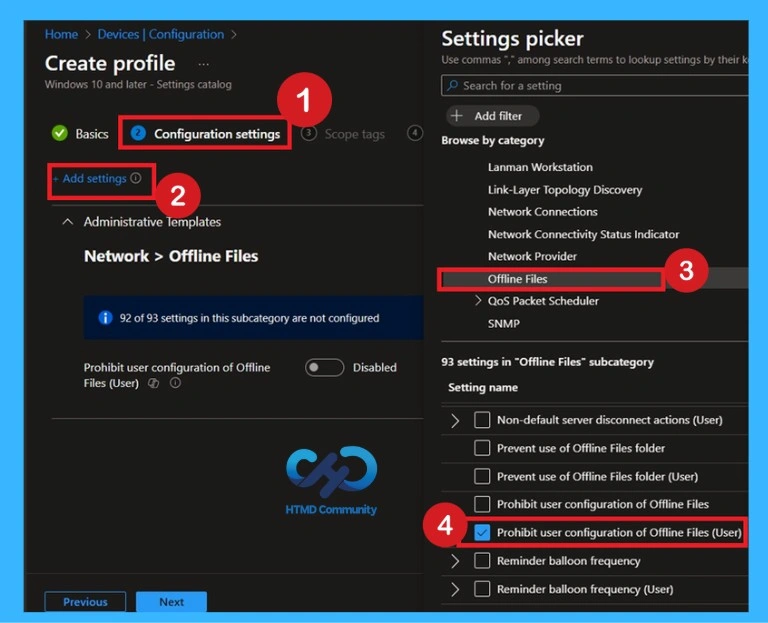Click the copy icon beside Files (User) label
Screen dimensions: 768x623
[153, 383]
